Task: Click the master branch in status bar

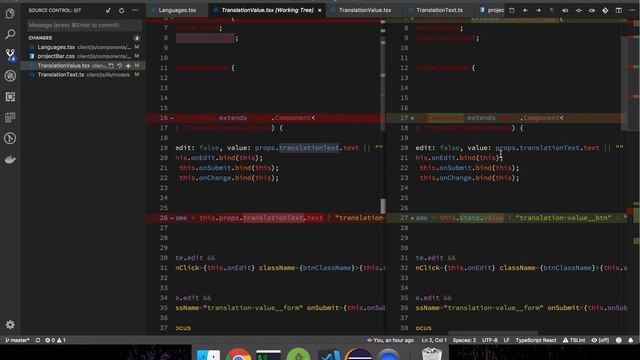Action: pos(17,340)
